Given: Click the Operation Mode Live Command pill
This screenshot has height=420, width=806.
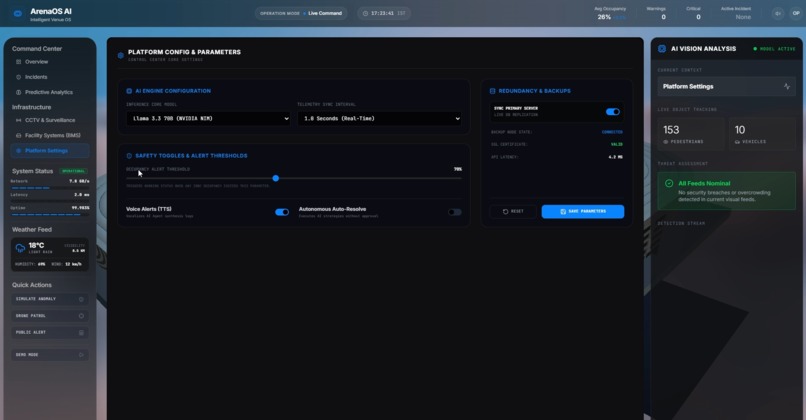Looking at the screenshot, I should [x=301, y=13].
